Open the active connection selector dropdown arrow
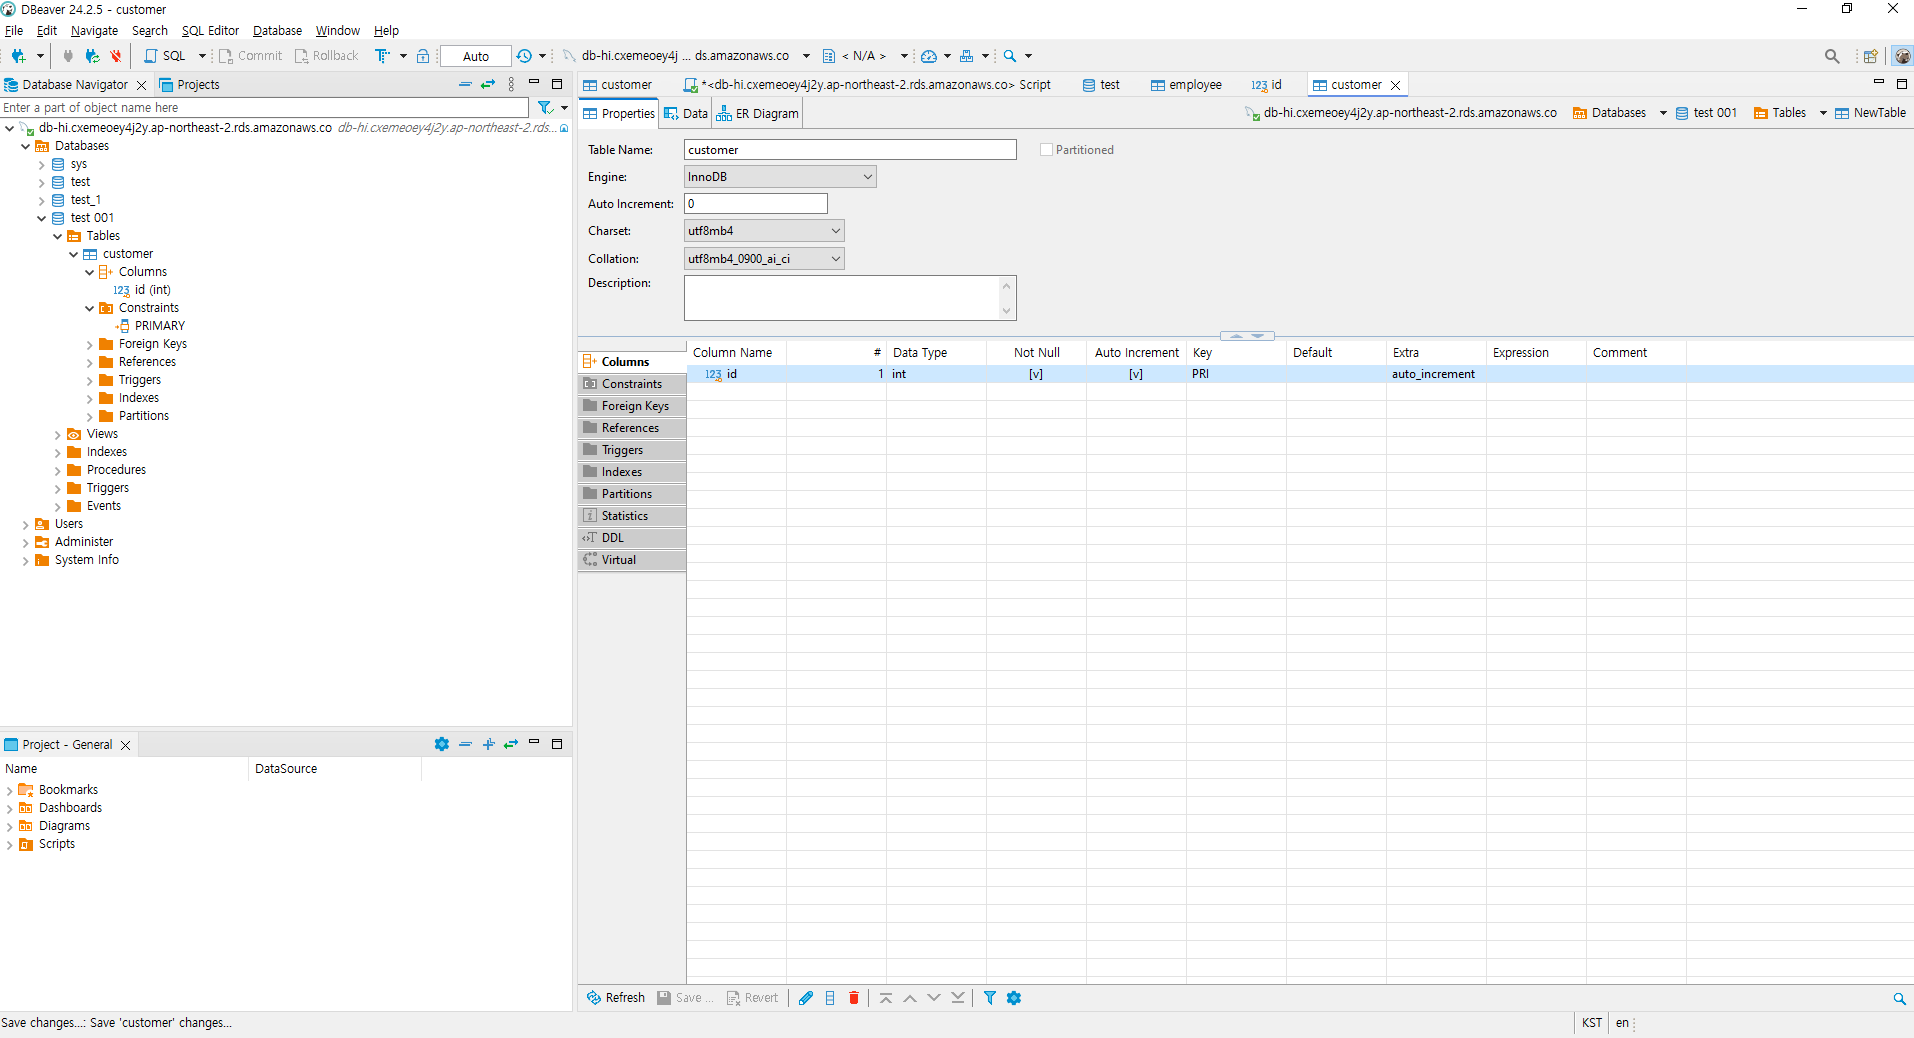This screenshot has height=1038, width=1914. (806, 56)
